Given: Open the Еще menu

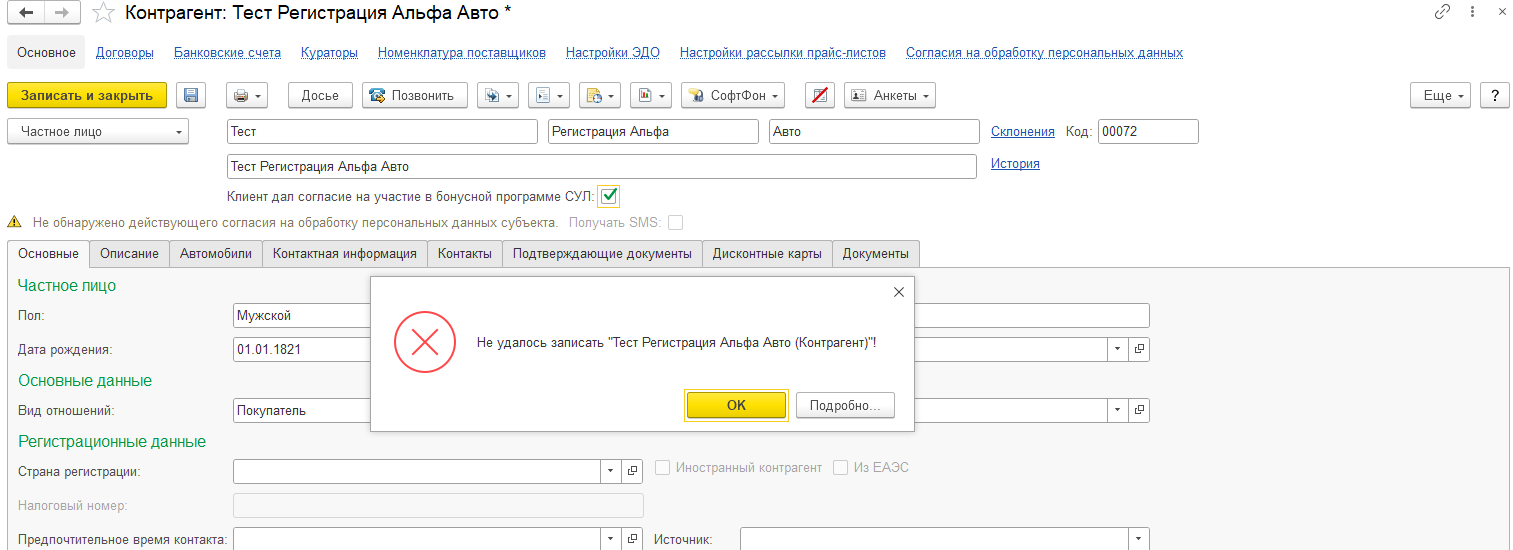Looking at the screenshot, I should click(x=1441, y=95).
